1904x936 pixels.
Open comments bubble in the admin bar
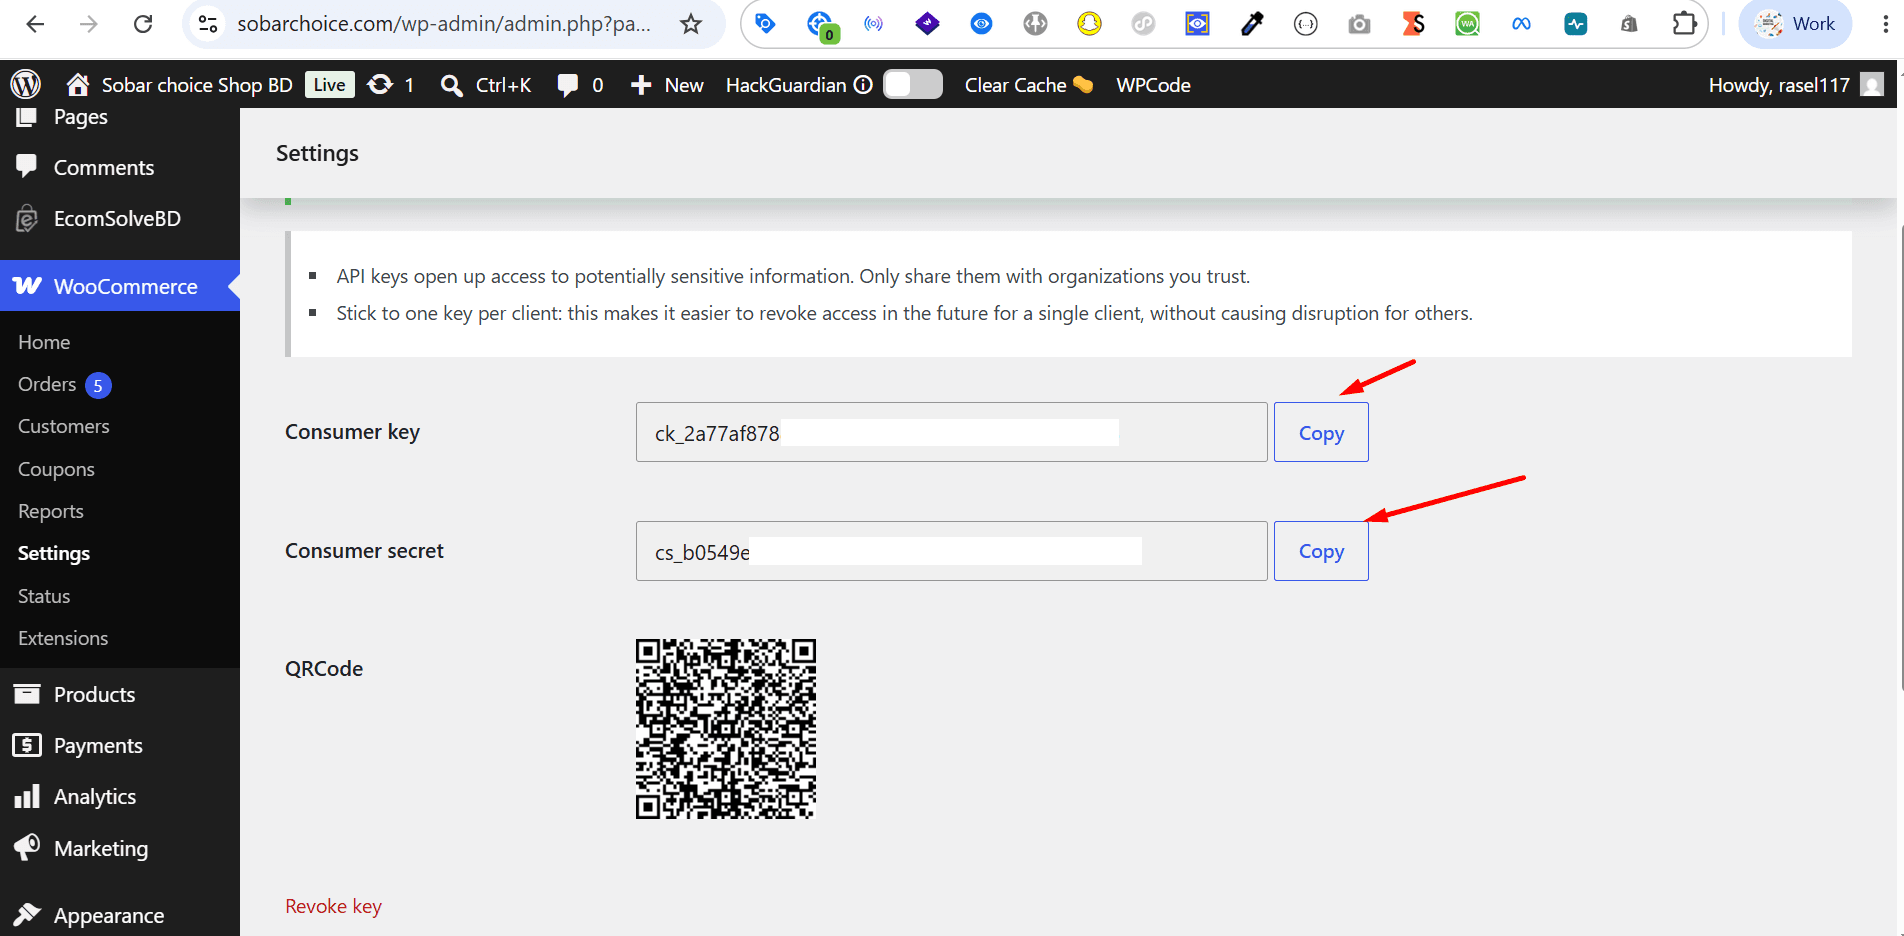(x=580, y=85)
